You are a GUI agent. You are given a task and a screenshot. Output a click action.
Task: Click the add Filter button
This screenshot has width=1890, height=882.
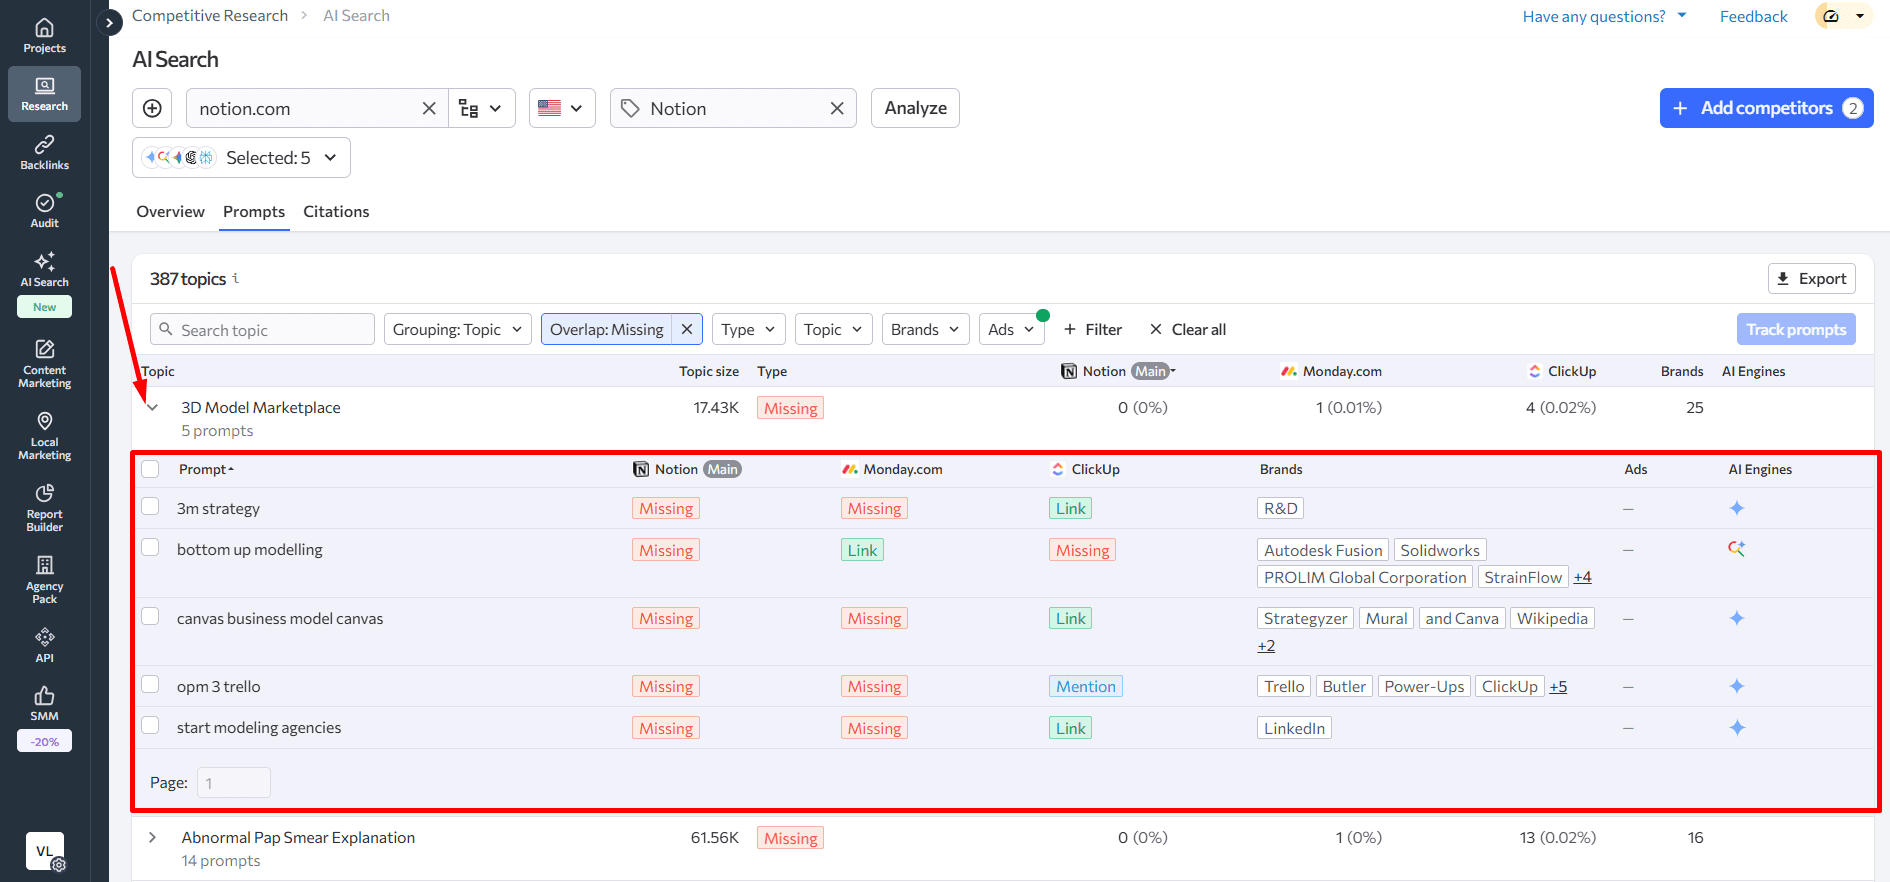[1092, 329]
